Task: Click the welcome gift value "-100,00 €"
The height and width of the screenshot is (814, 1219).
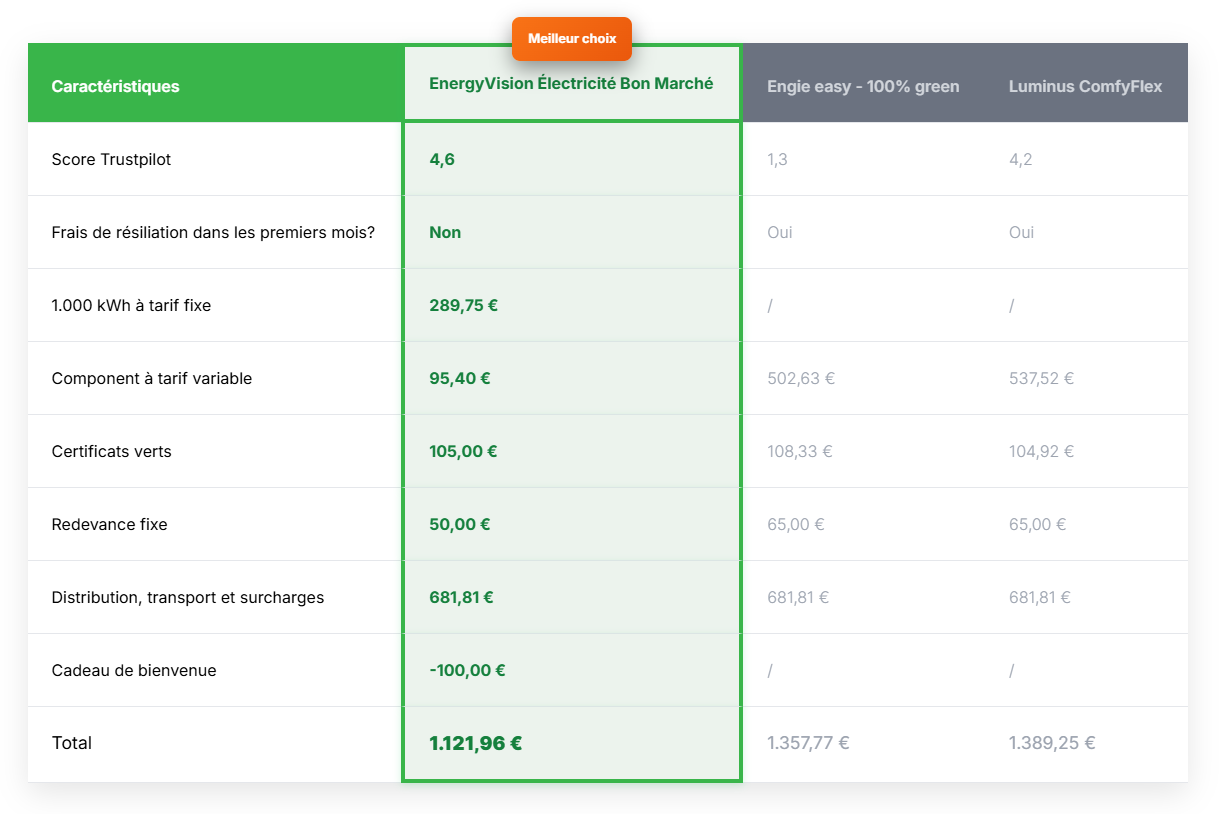Action: pos(467,670)
